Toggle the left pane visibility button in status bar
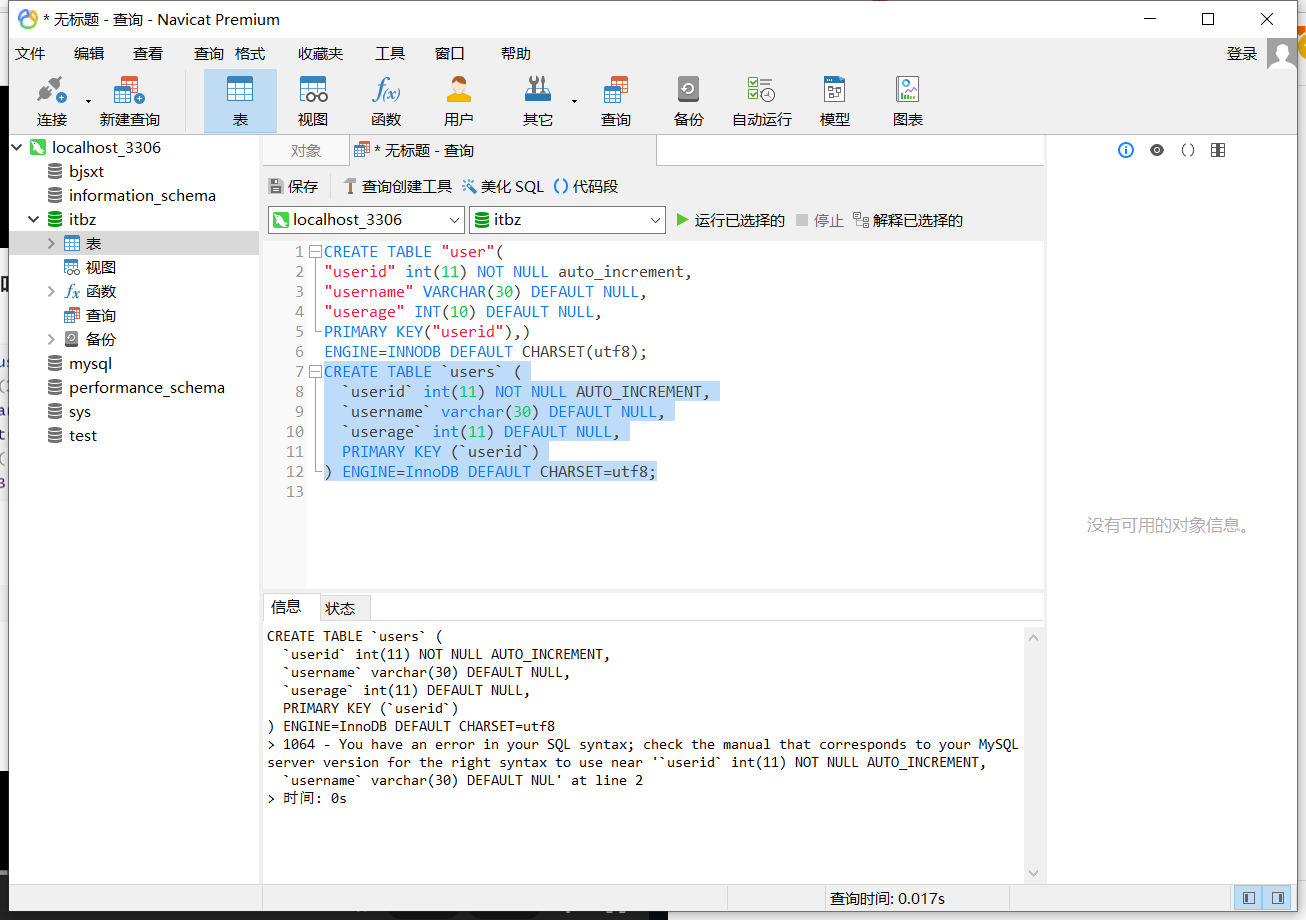This screenshot has width=1306, height=920. [1248, 898]
